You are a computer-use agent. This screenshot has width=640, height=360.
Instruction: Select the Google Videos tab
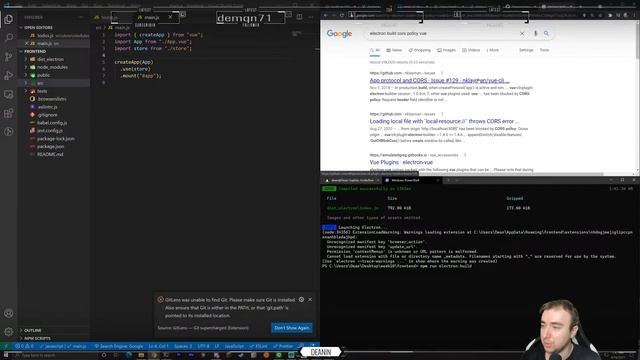[471, 50]
